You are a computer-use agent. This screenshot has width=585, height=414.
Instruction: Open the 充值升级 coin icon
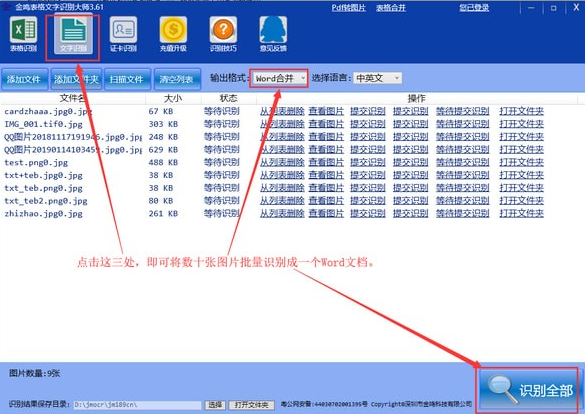173,34
